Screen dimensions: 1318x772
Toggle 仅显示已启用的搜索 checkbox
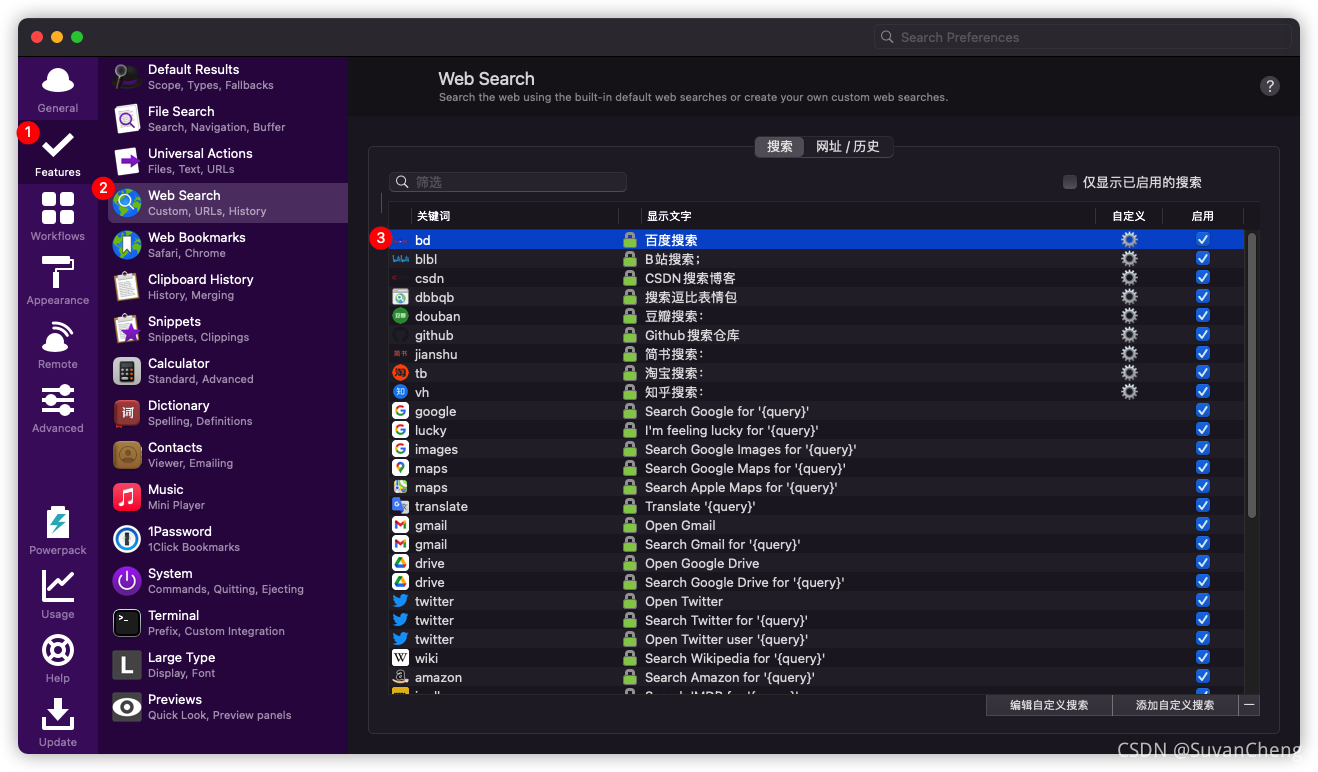click(1070, 182)
